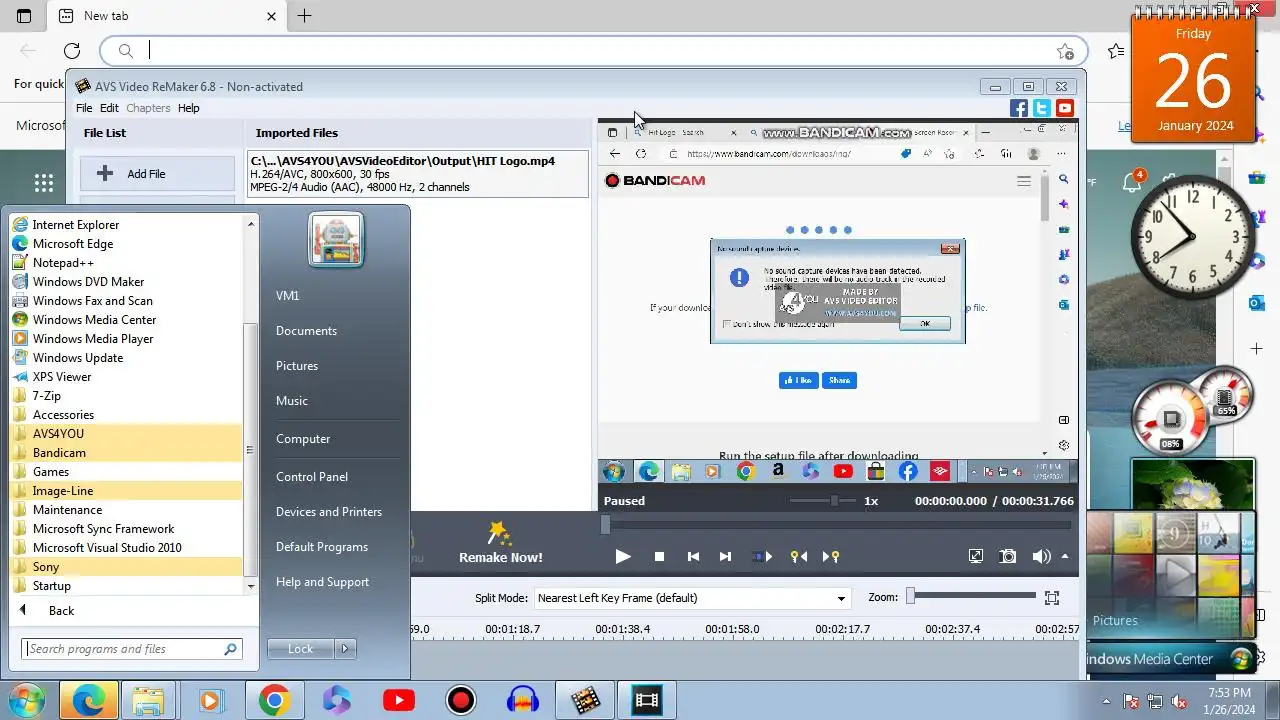
Task: Click system tray volume icon
Action: click(1179, 701)
